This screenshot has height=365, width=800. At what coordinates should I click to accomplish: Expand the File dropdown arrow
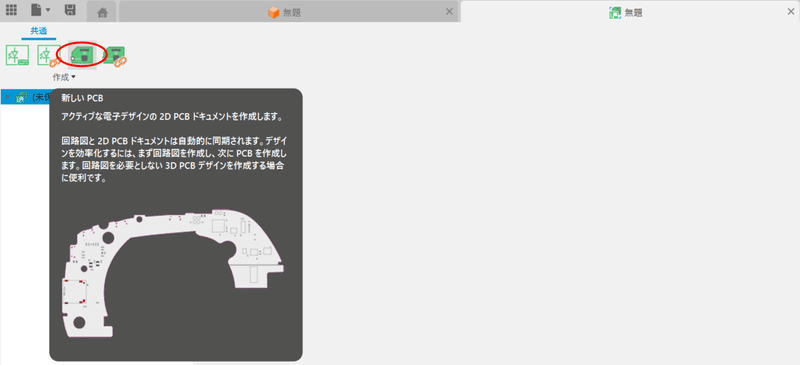tap(48, 10)
